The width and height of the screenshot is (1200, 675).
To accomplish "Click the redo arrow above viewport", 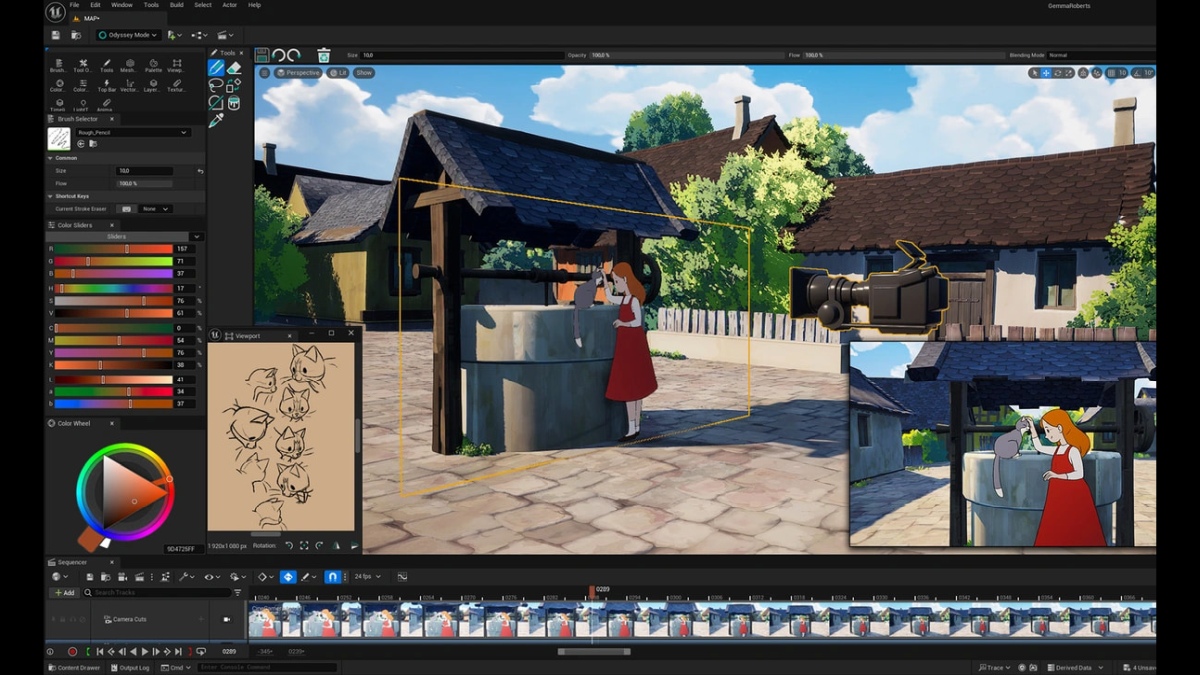I will (x=294, y=55).
